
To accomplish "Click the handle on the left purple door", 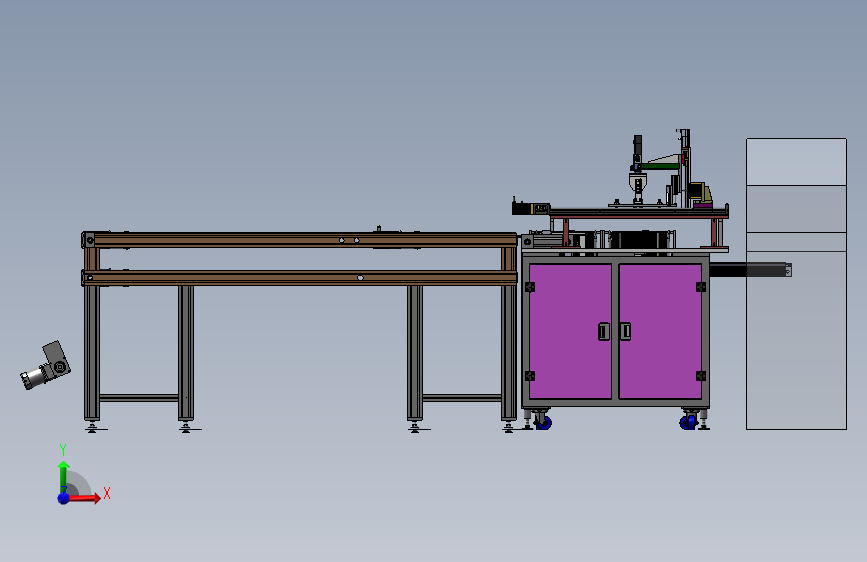I will pyautogui.click(x=604, y=331).
